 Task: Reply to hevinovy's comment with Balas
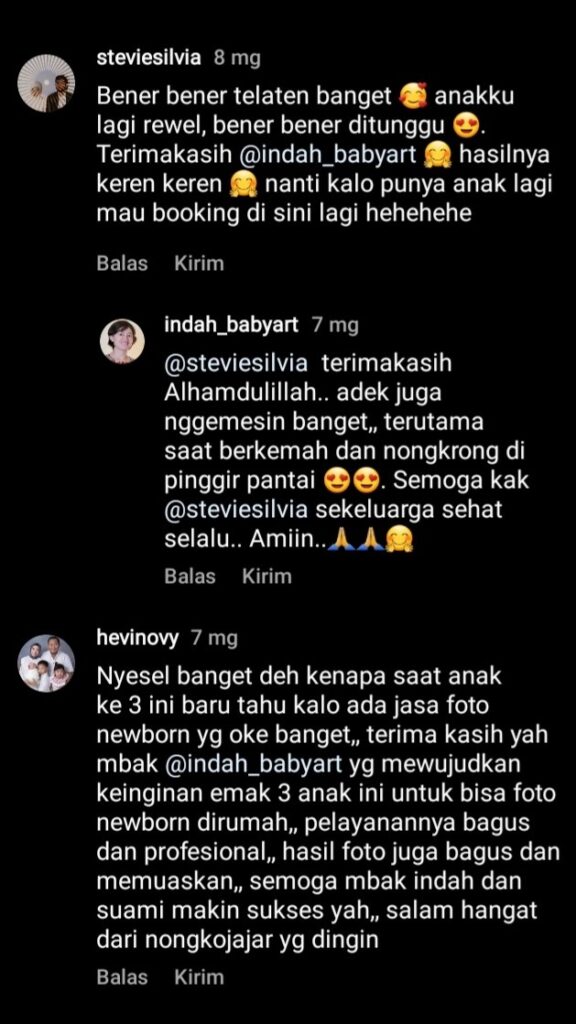coord(122,977)
